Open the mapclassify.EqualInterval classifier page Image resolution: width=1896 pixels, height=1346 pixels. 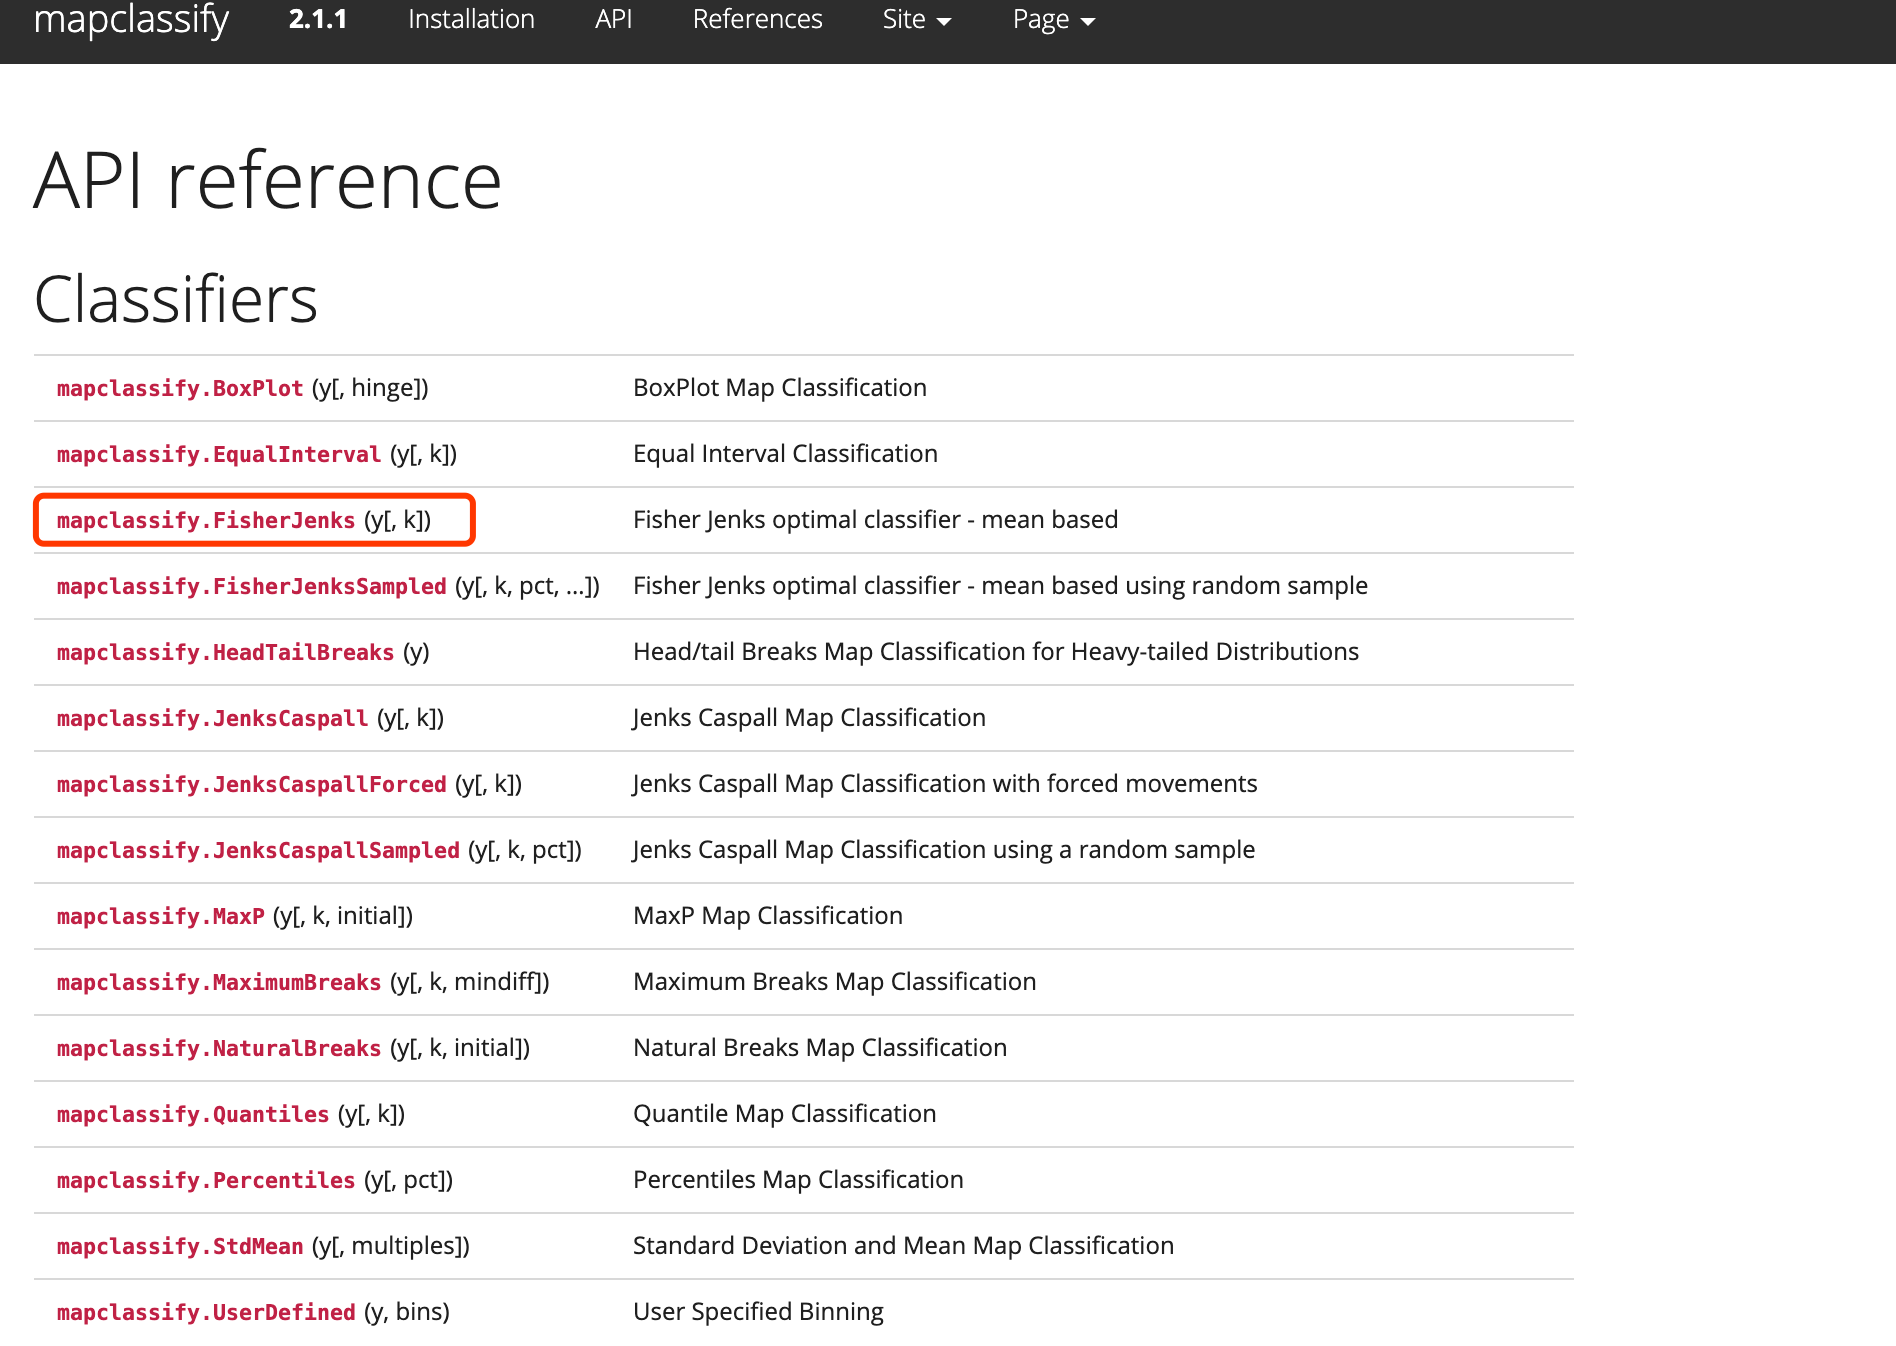tap(217, 453)
